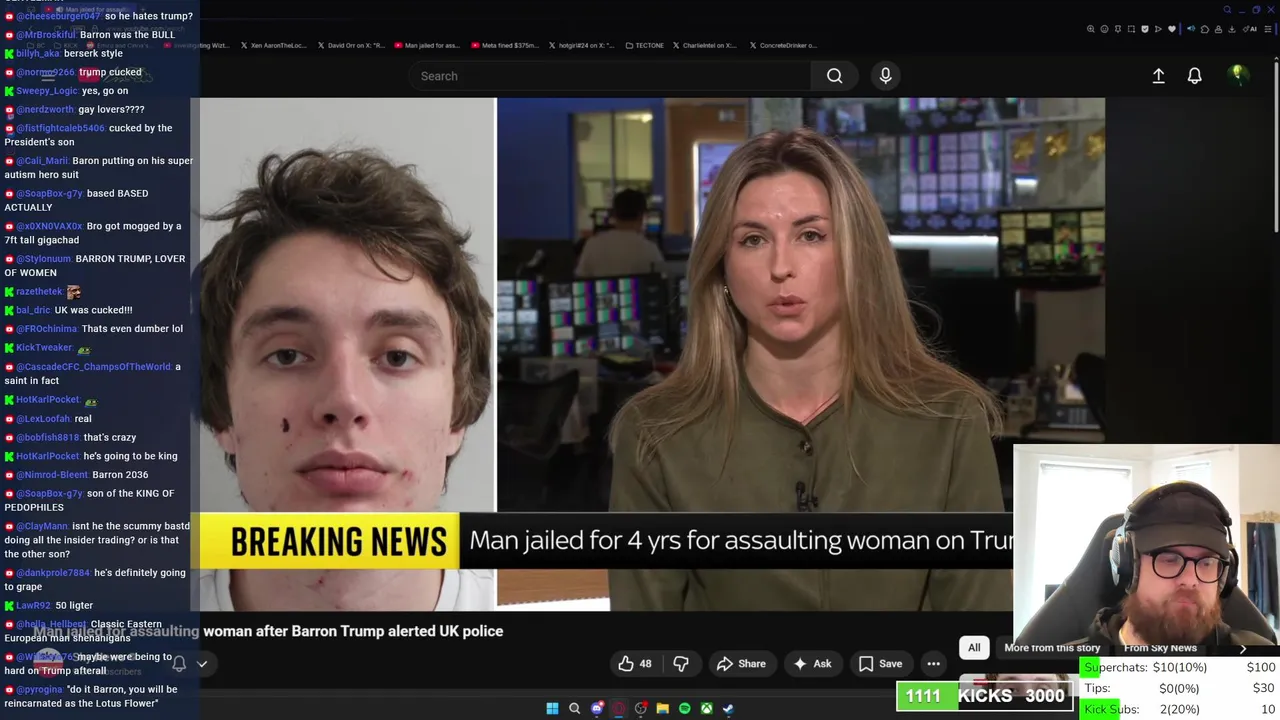Start voice search with the microphone icon
Screen dimensions: 1280x720
(x=886, y=76)
